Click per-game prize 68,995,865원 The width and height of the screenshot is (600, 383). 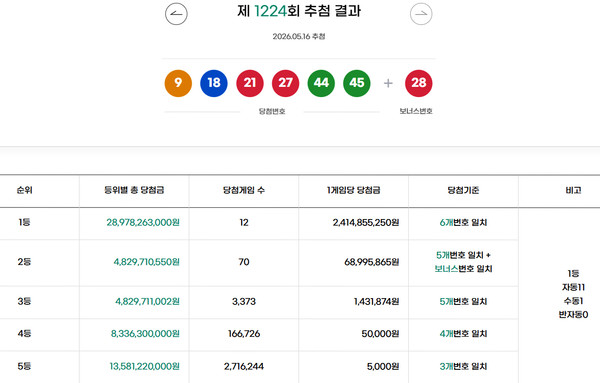point(372,262)
